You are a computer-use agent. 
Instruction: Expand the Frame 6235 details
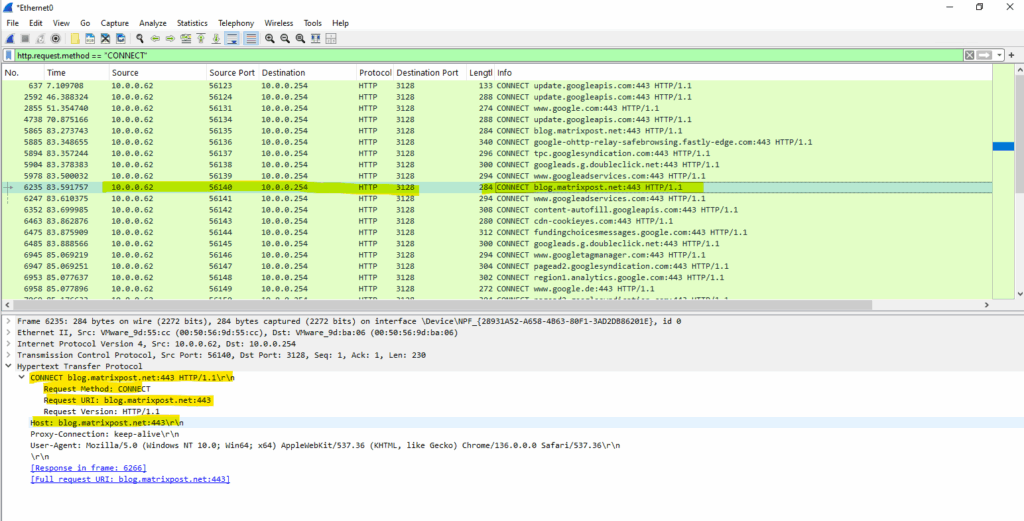8,321
